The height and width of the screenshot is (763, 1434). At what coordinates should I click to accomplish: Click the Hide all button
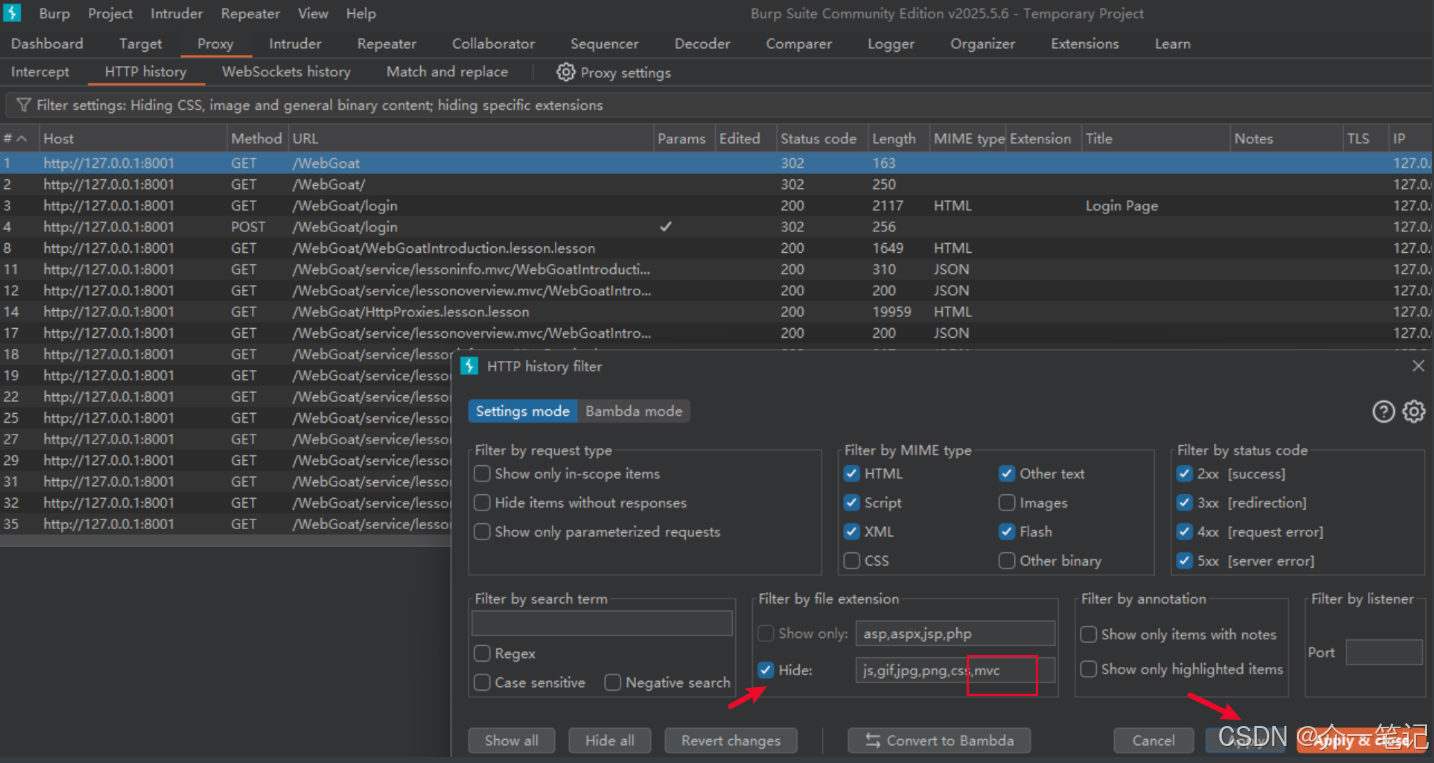pos(610,741)
